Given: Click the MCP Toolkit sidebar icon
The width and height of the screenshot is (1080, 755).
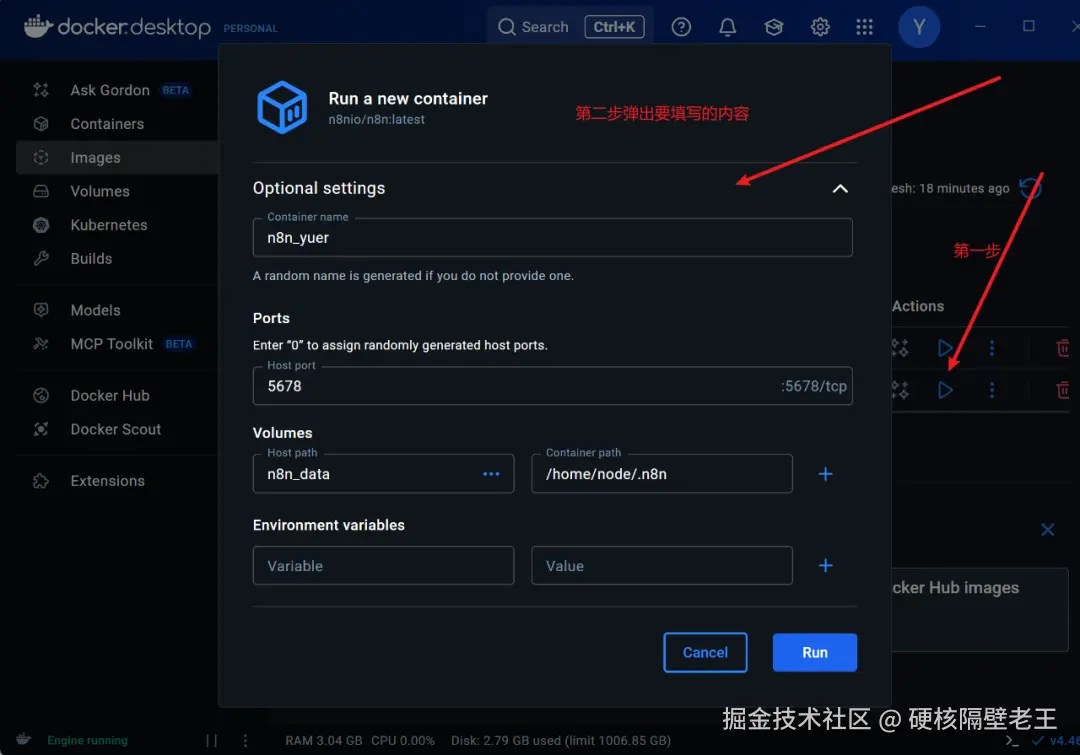Looking at the screenshot, I should point(41,344).
